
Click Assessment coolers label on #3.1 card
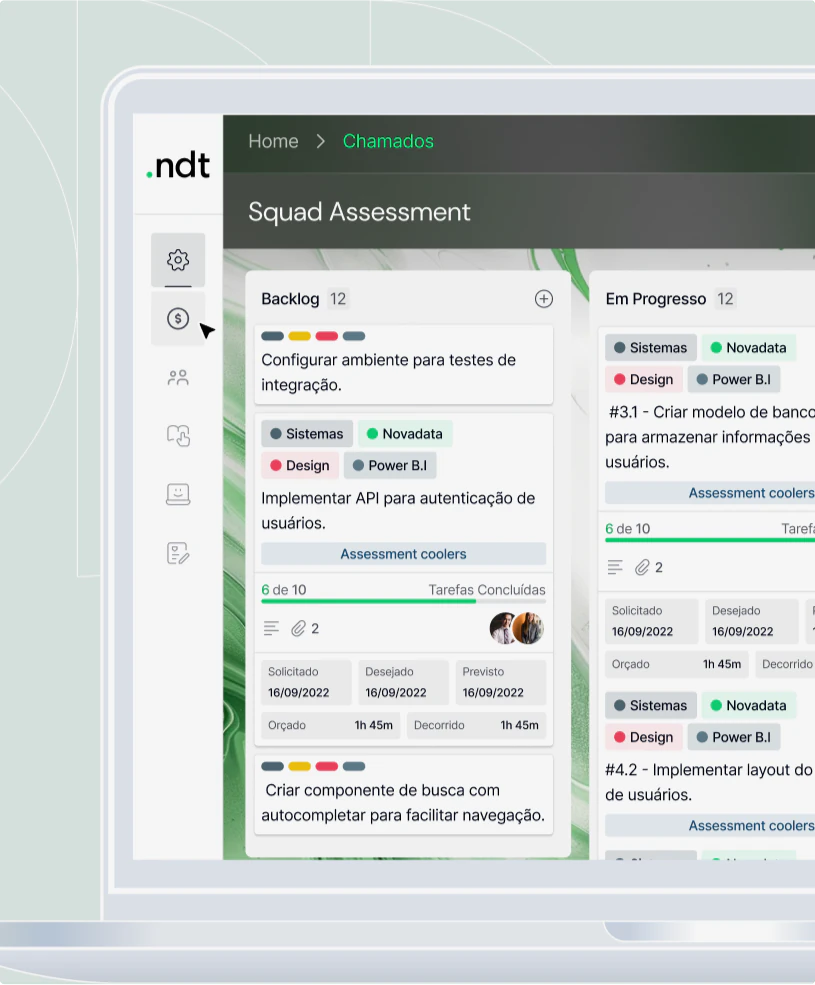click(x=710, y=493)
